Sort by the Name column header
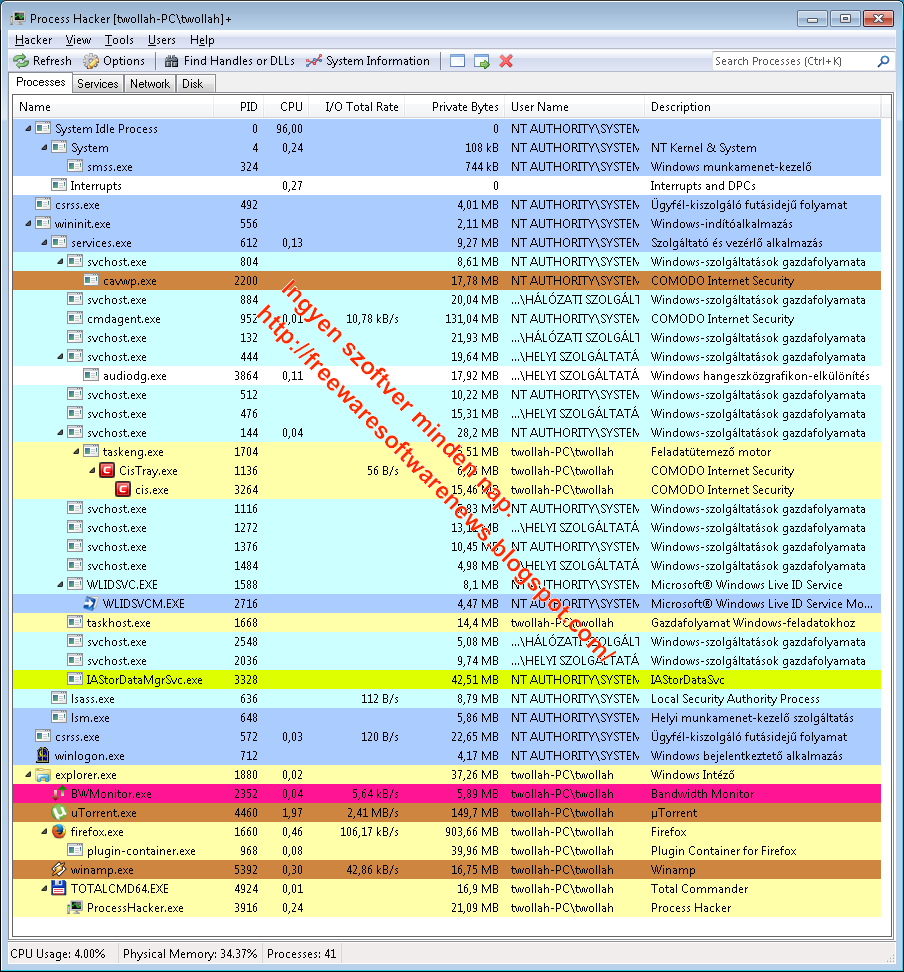 point(113,107)
